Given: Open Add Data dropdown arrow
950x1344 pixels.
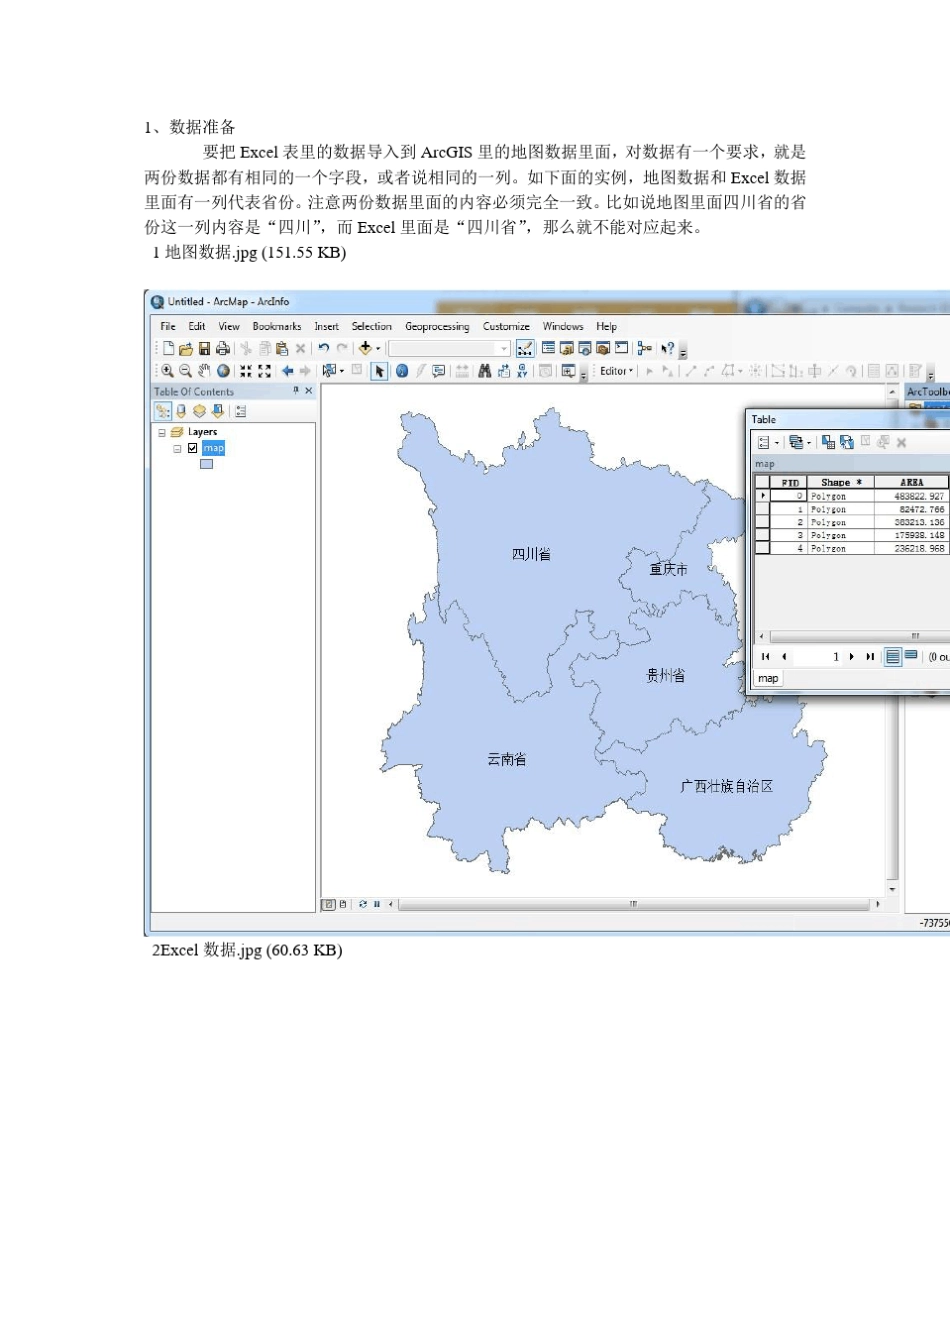Looking at the screenshot, I should (x=378, y=349).
